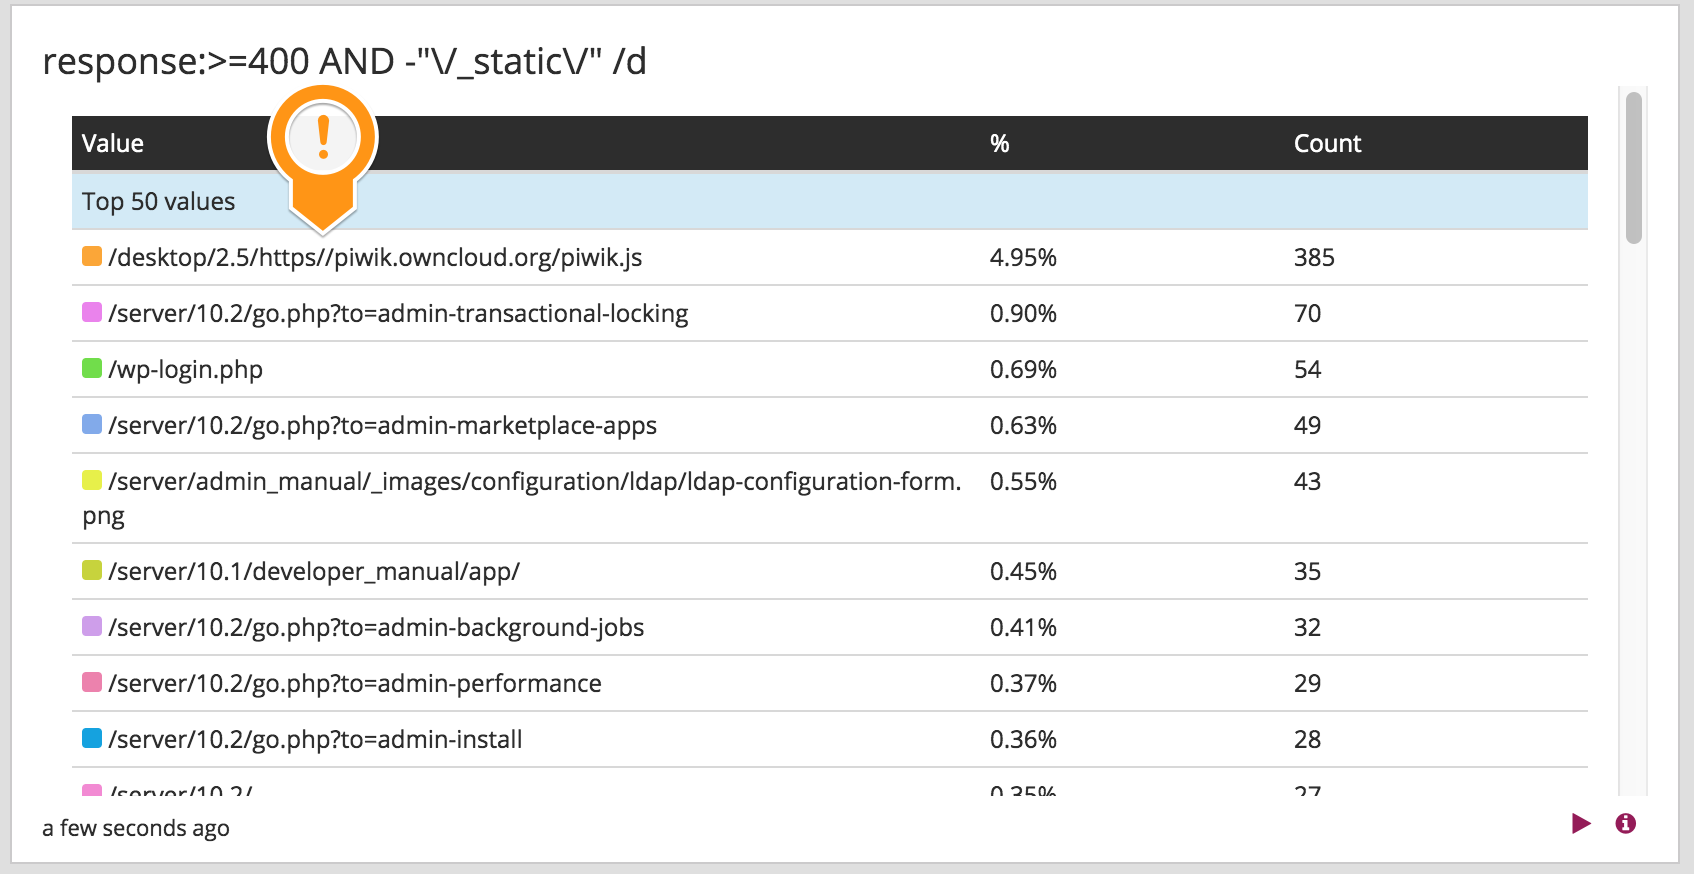Open the info circle icon
The width and height of the screenshot is (1694, 874).
1626,823
